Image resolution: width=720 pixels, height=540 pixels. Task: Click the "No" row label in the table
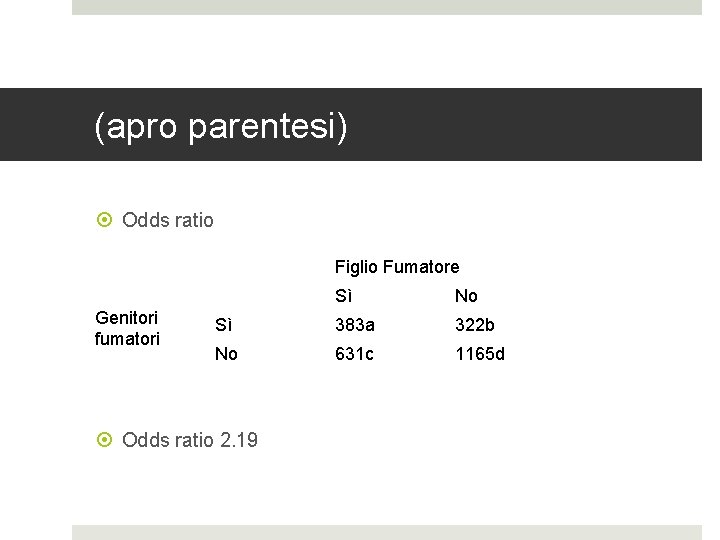click(x=226, y=354)
